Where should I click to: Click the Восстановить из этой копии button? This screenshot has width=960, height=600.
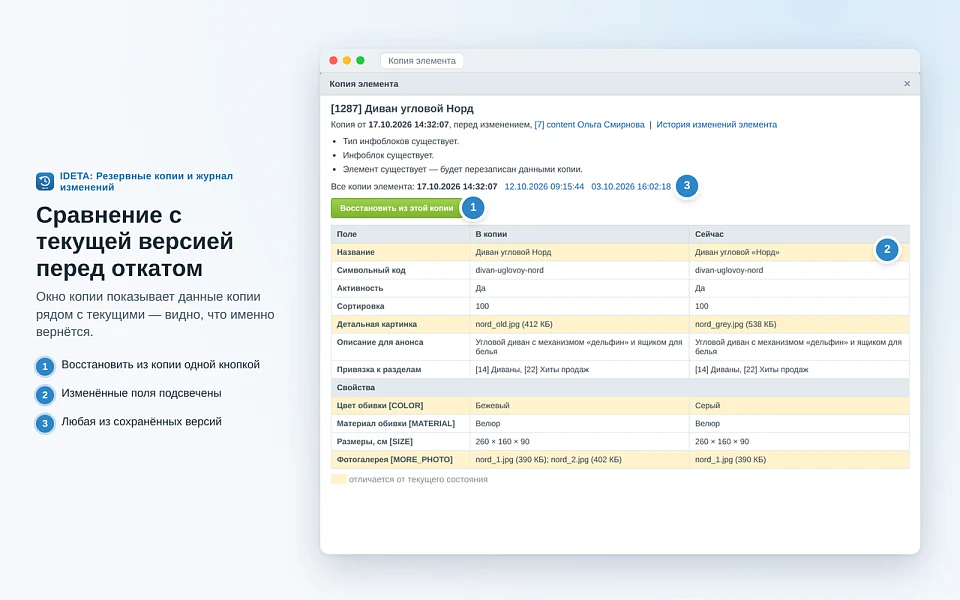[397, 208]
